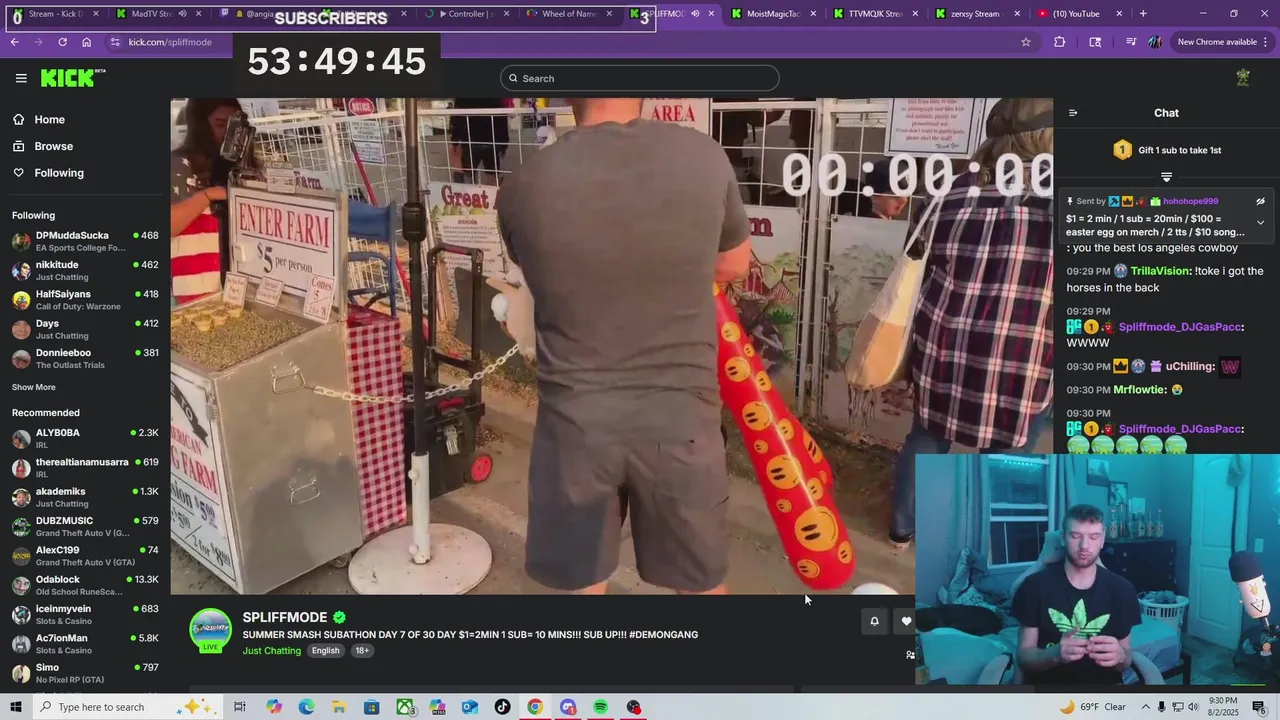This screenshot has height=720, width=1280.
Task: Open Windows notification center icon
Action: click(1259, 707)
